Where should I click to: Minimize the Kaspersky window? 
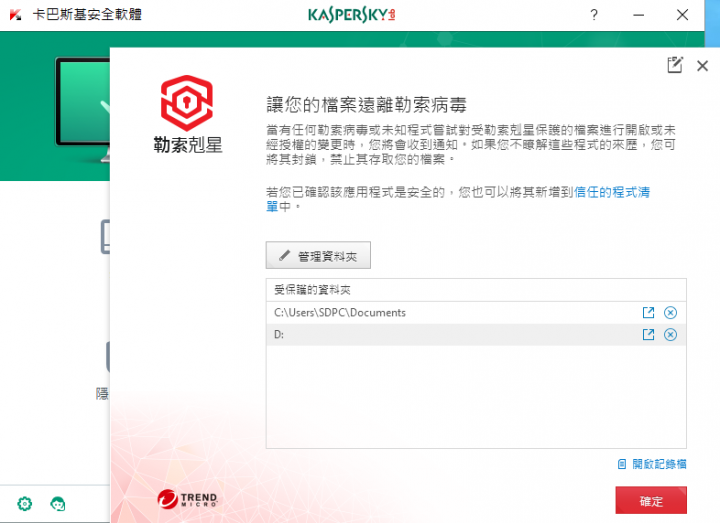pyautogui.click(x=638, y=15)
